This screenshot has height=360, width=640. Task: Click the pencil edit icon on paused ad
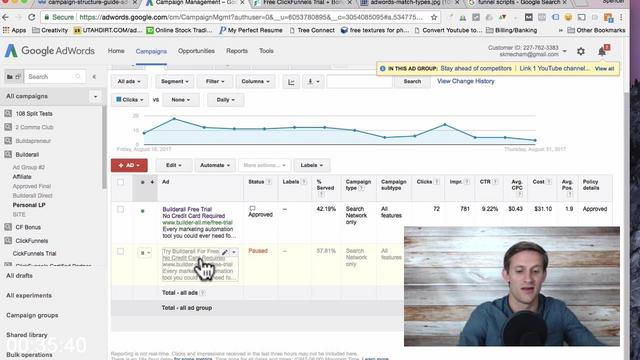pyautogui.click(x=224, y=252)
